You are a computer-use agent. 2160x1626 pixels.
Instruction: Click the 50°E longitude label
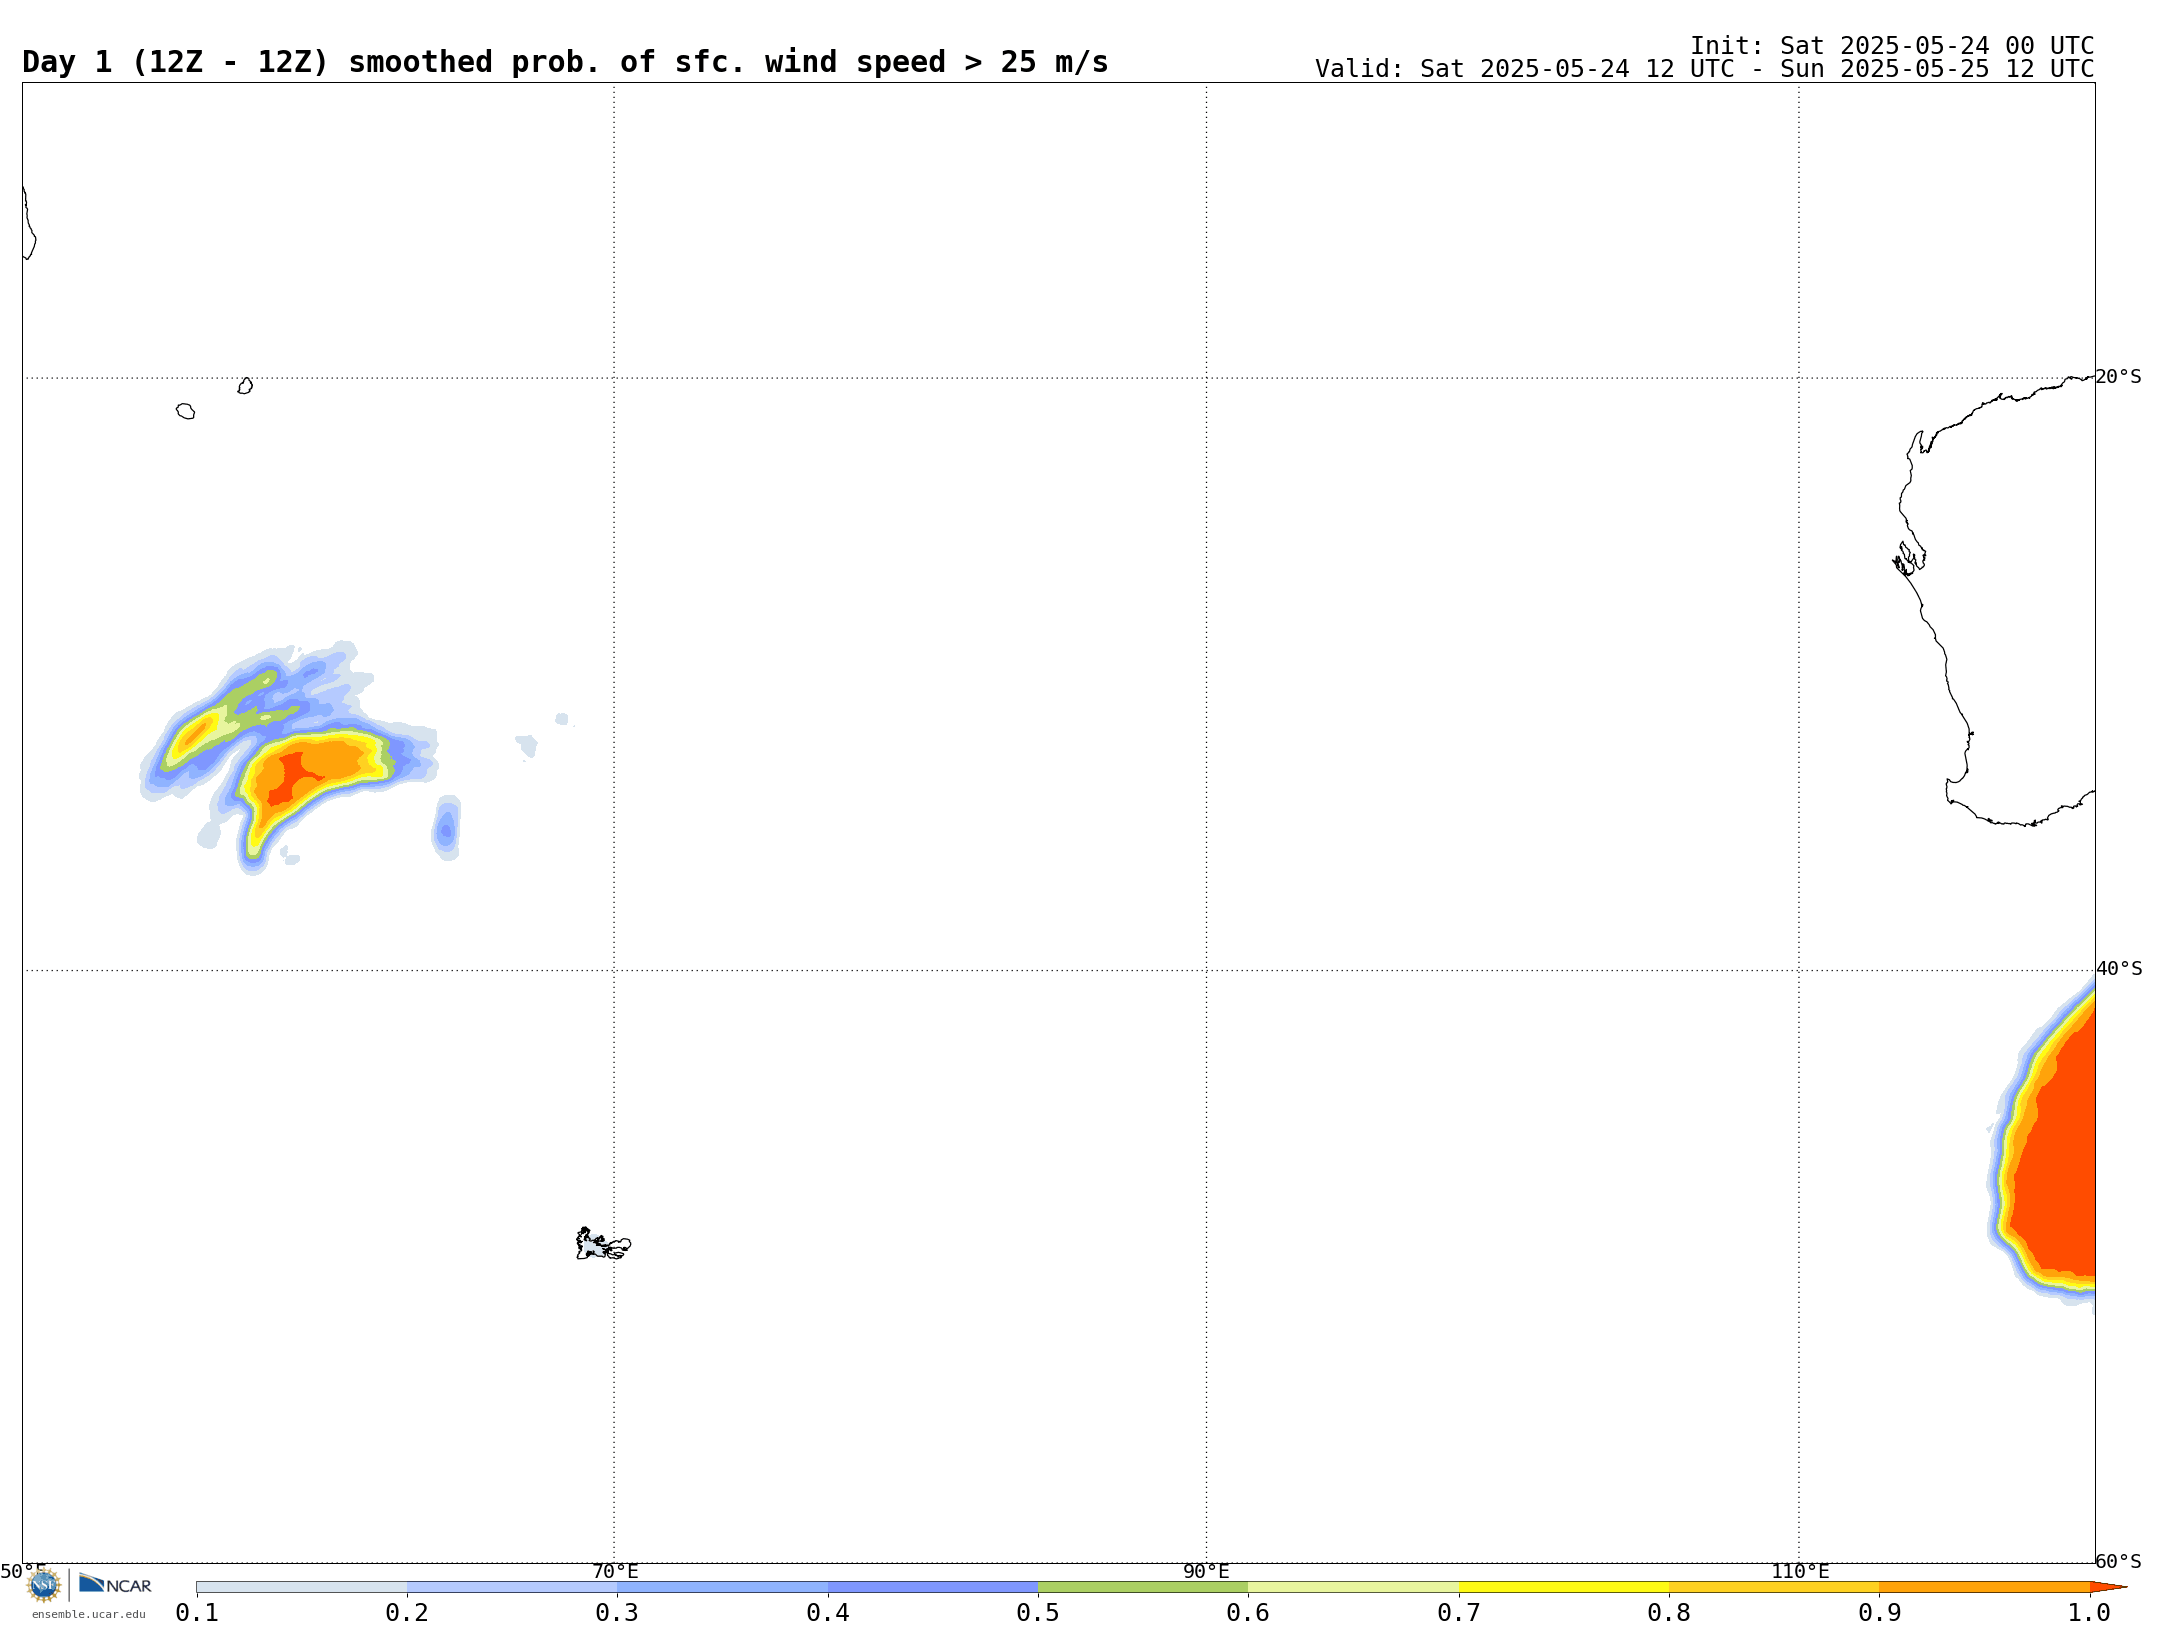coord(23,1572)
